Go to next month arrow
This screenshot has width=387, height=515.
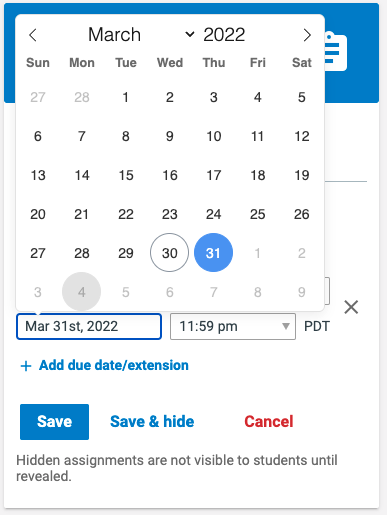[307, 35]
